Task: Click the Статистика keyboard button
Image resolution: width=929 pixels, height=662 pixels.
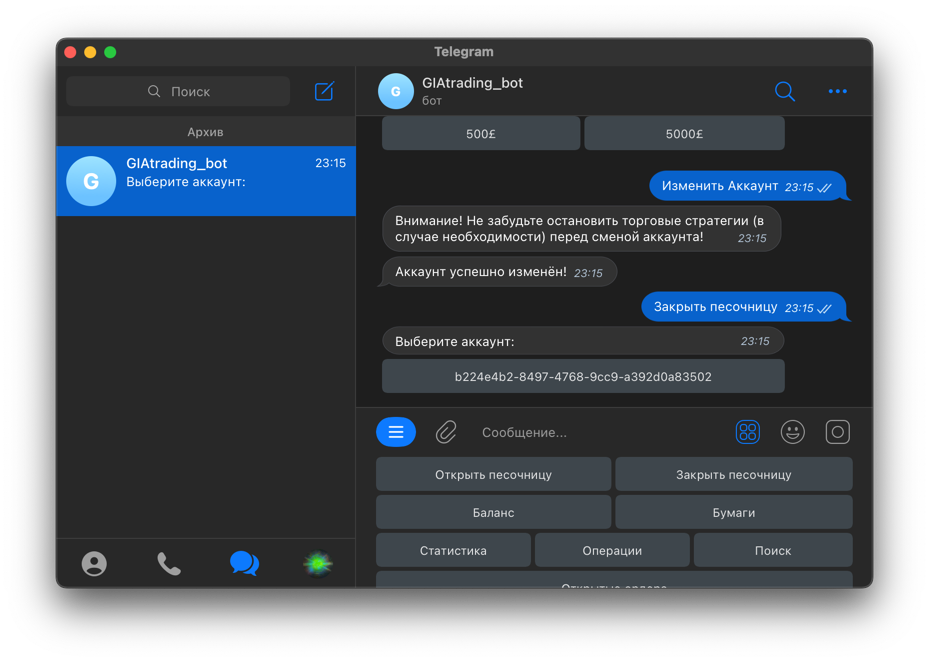Action: click(453, 551)
